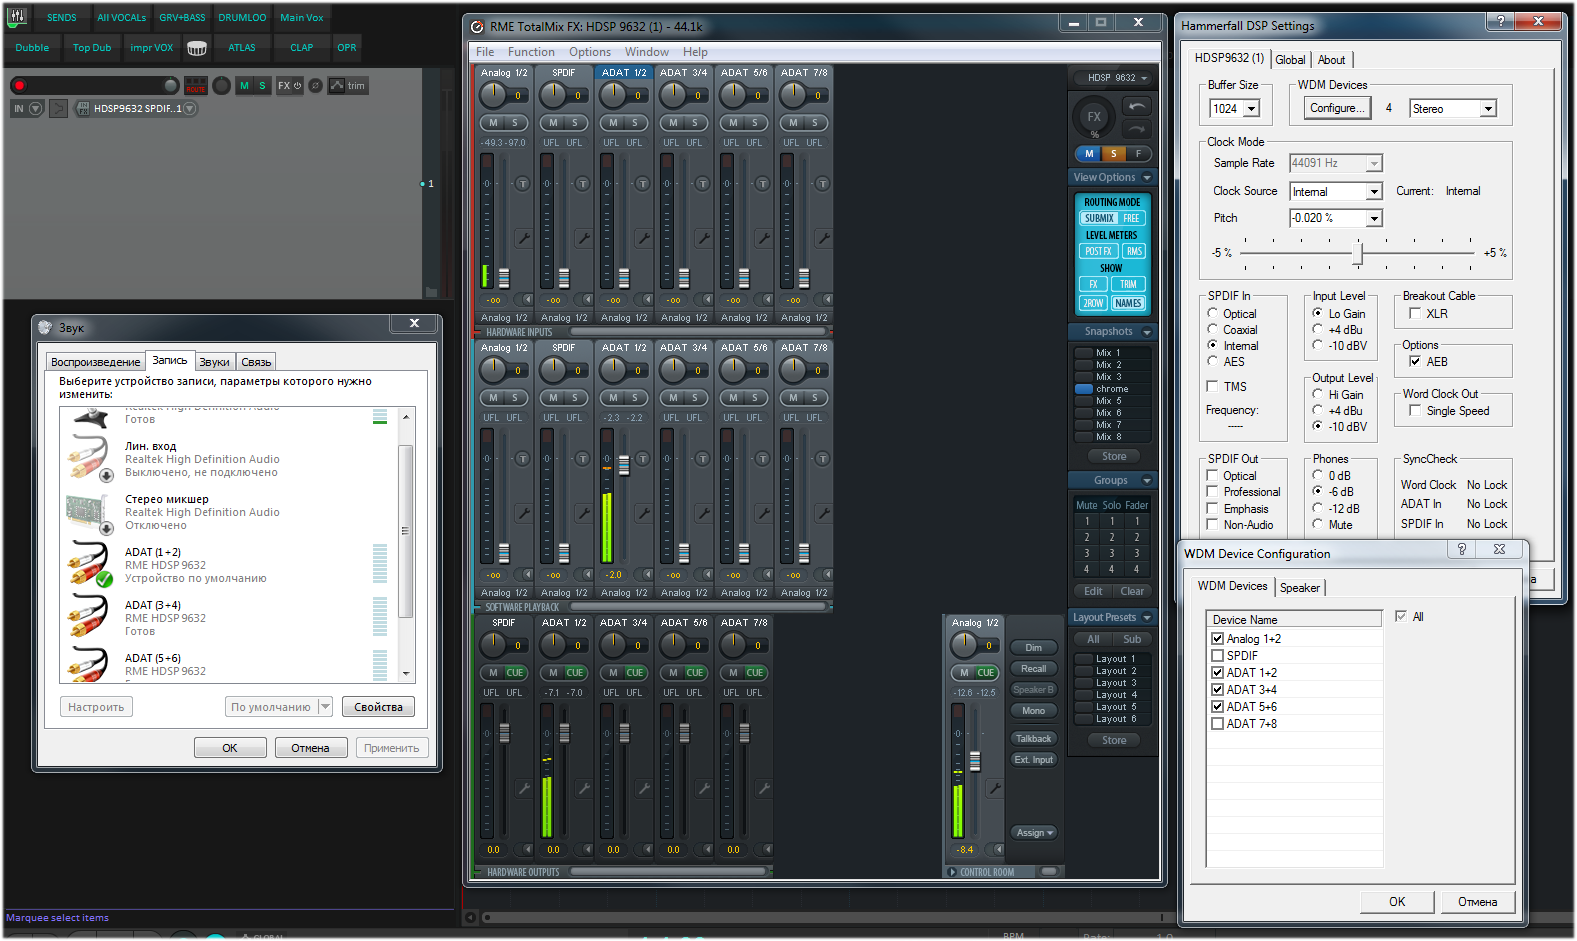The height and width of the screenshot is (941, 1577).
Task: Collapse Snapshots panel
Action: pos(1147,332)
